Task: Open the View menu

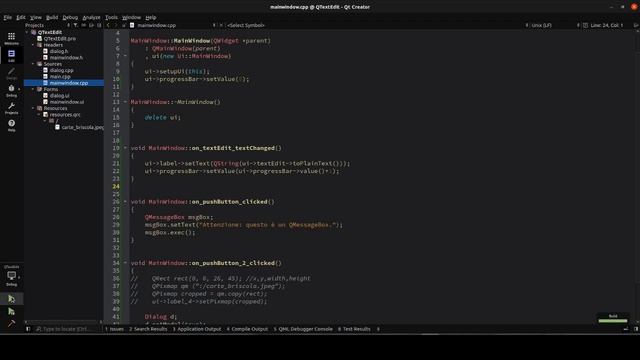Action: pos(36,18)
